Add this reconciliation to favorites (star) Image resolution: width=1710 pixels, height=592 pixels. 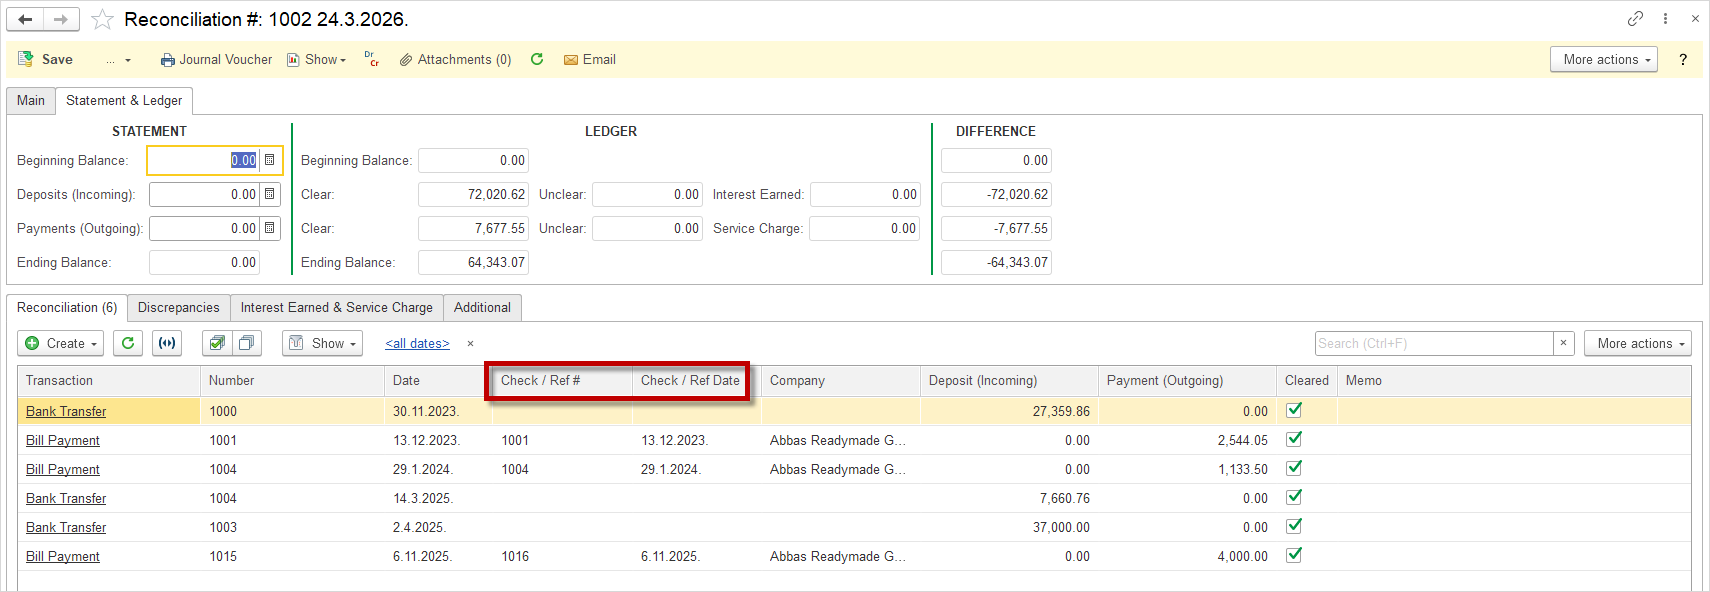point(102,19)
